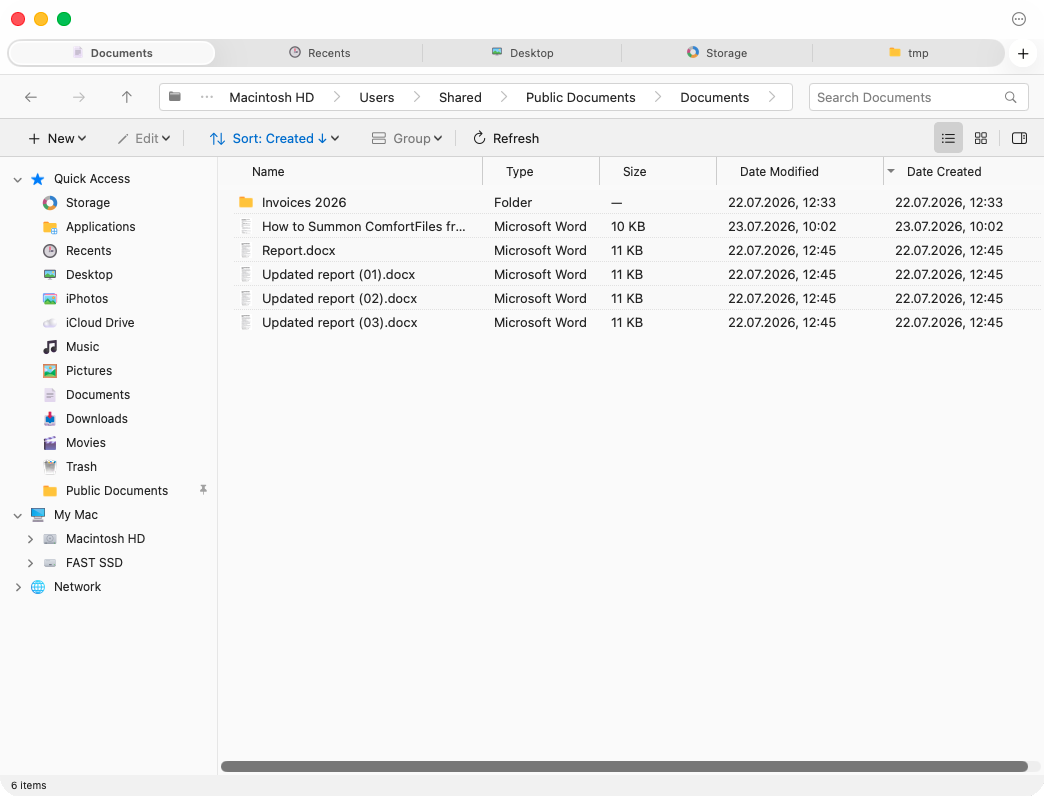This screenshot has height=796, width=1044.
Task: Toggle the preview side panel
Action: pos(1019,138)
